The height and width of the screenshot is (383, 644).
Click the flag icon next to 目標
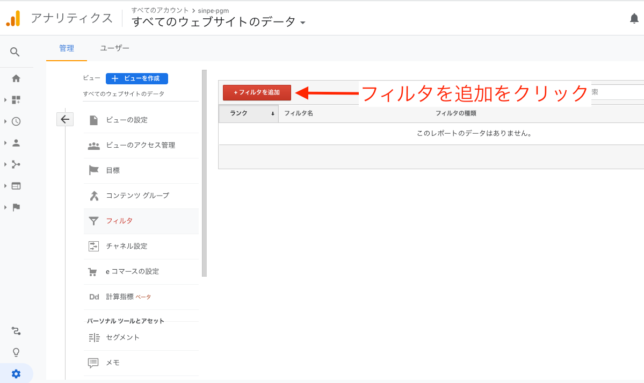coord(94,170)
